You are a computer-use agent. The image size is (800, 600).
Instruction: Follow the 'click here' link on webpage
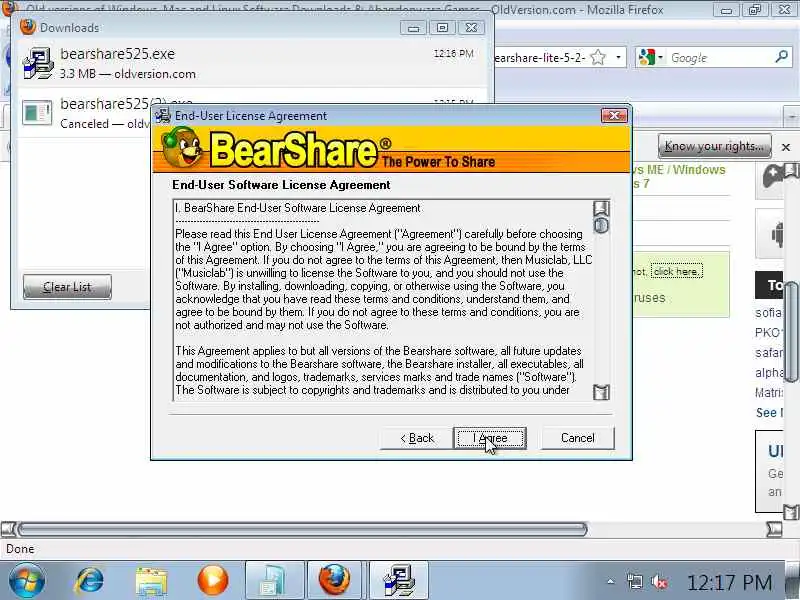tap(677, 271)
